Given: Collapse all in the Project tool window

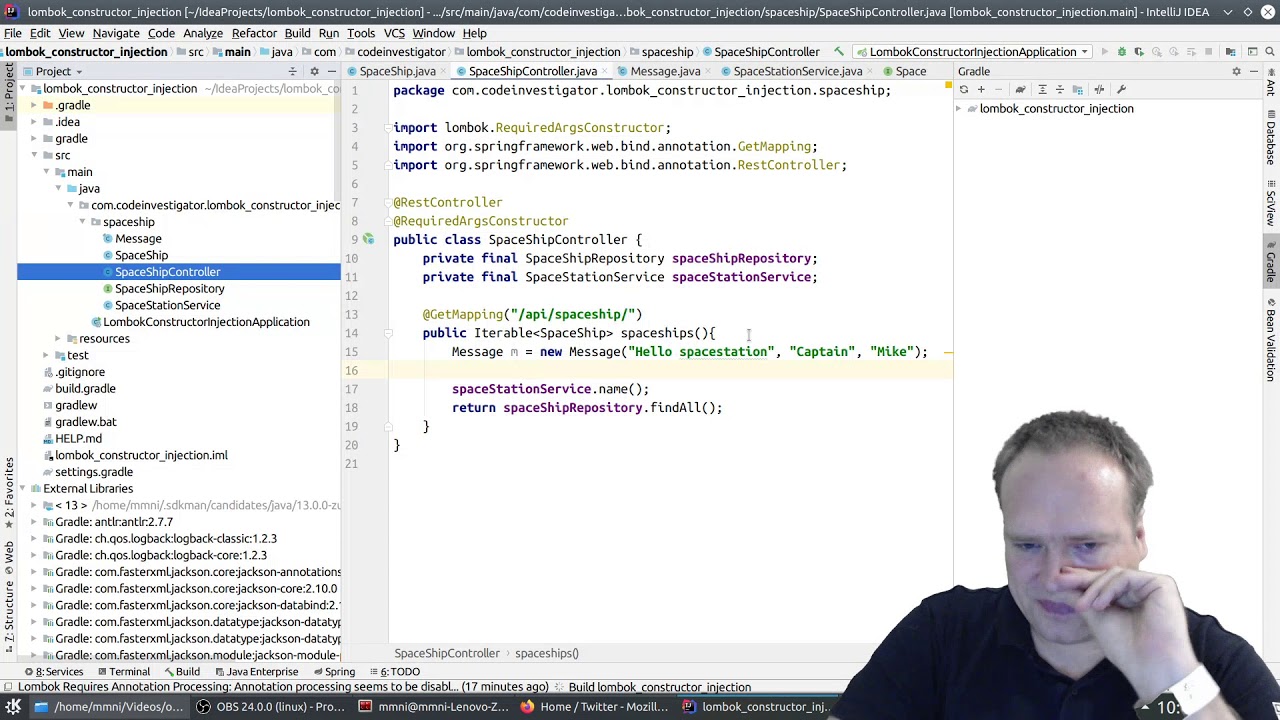Looking at the screenshot, I should coord(293,72).
